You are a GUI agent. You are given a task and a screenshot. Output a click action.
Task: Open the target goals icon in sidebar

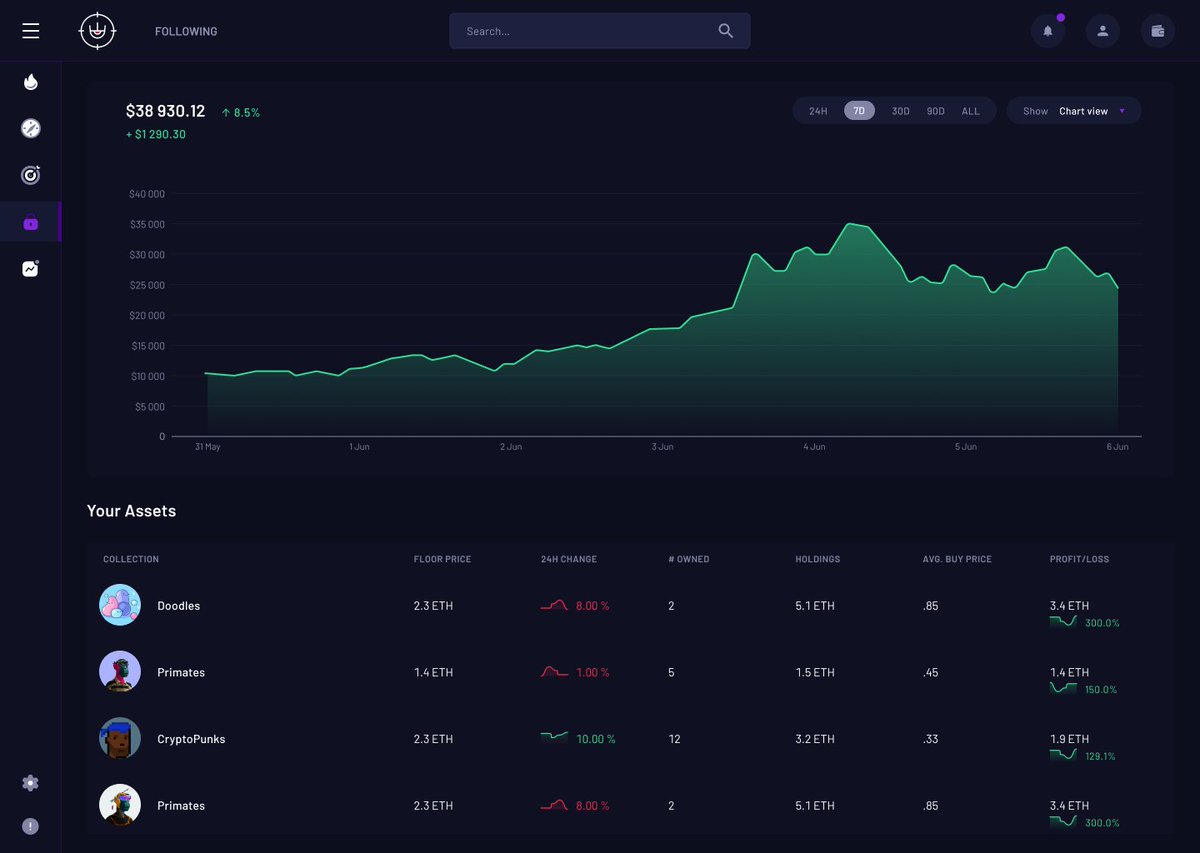[x=30, y=174]
